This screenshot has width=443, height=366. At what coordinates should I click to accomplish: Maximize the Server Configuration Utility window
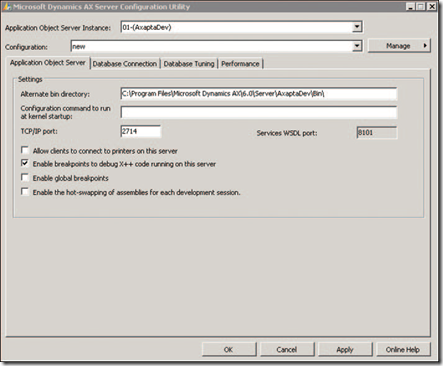click(x=421, y=6)
